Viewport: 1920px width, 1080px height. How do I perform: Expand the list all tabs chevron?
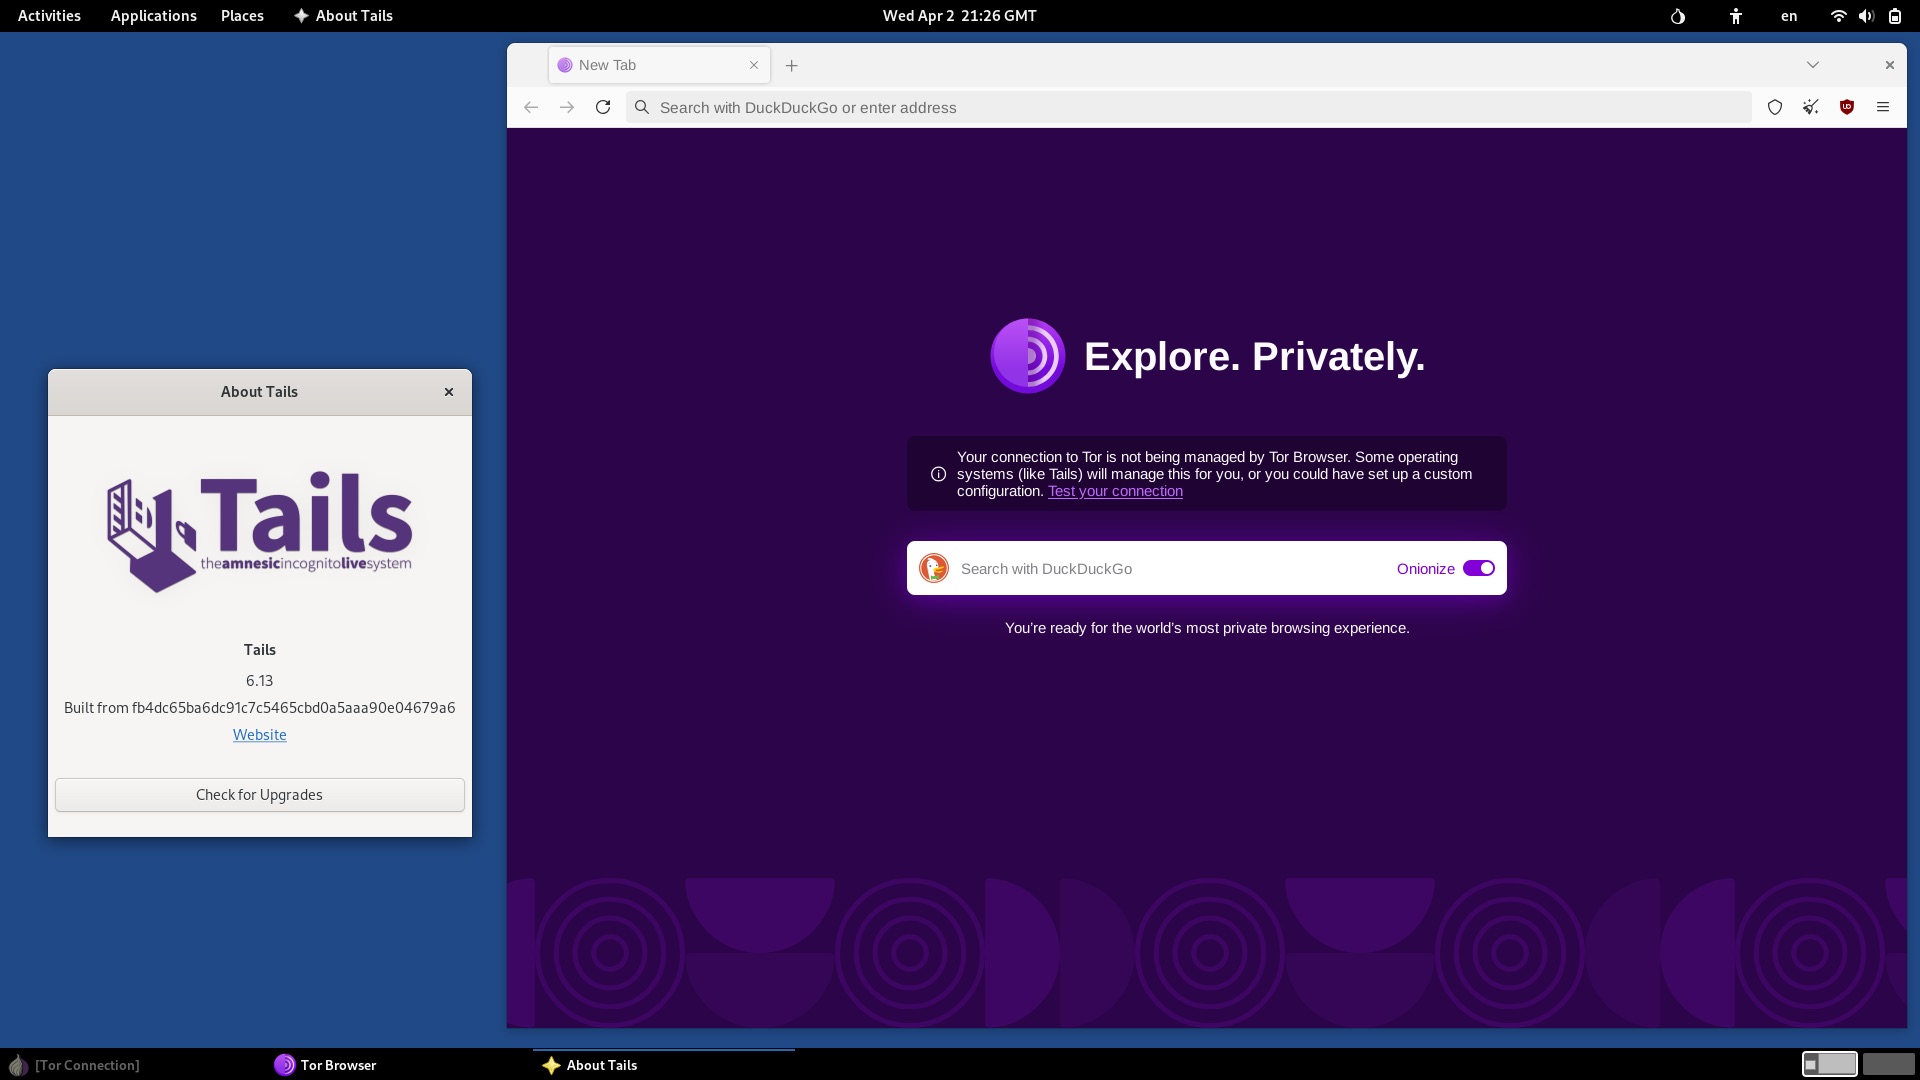point(1813,65)
